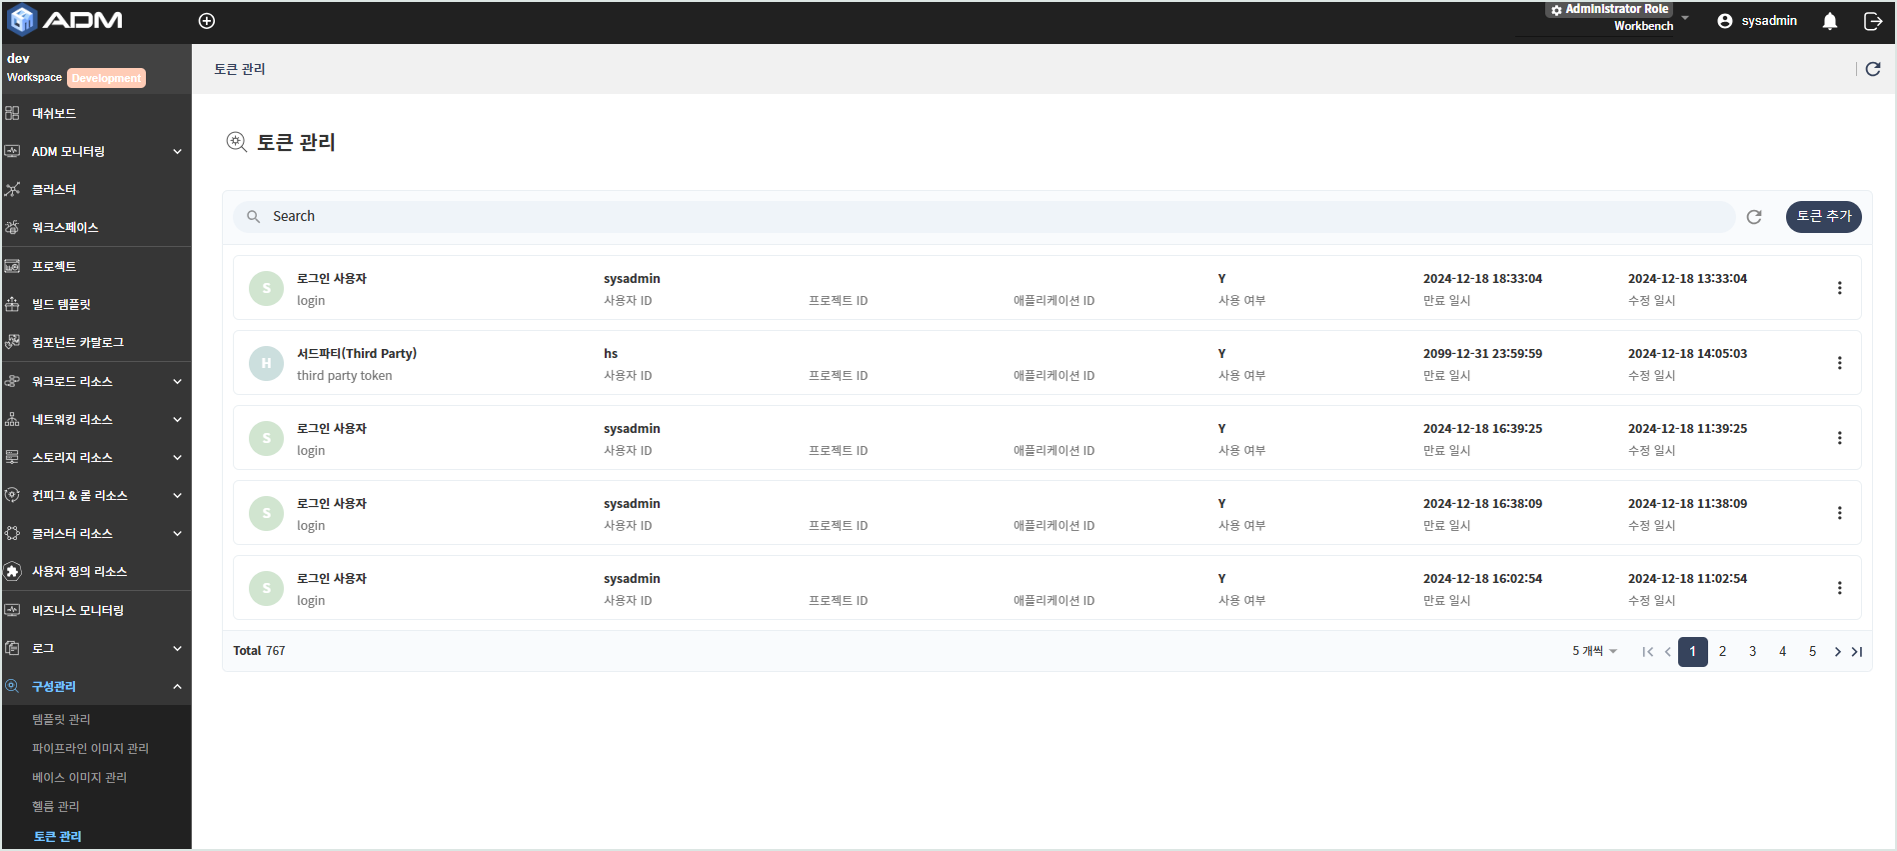Click the 비즈니스 모니터링 sidebar icon
Viewport: 1897px width, 851px height.
(12, 610)
